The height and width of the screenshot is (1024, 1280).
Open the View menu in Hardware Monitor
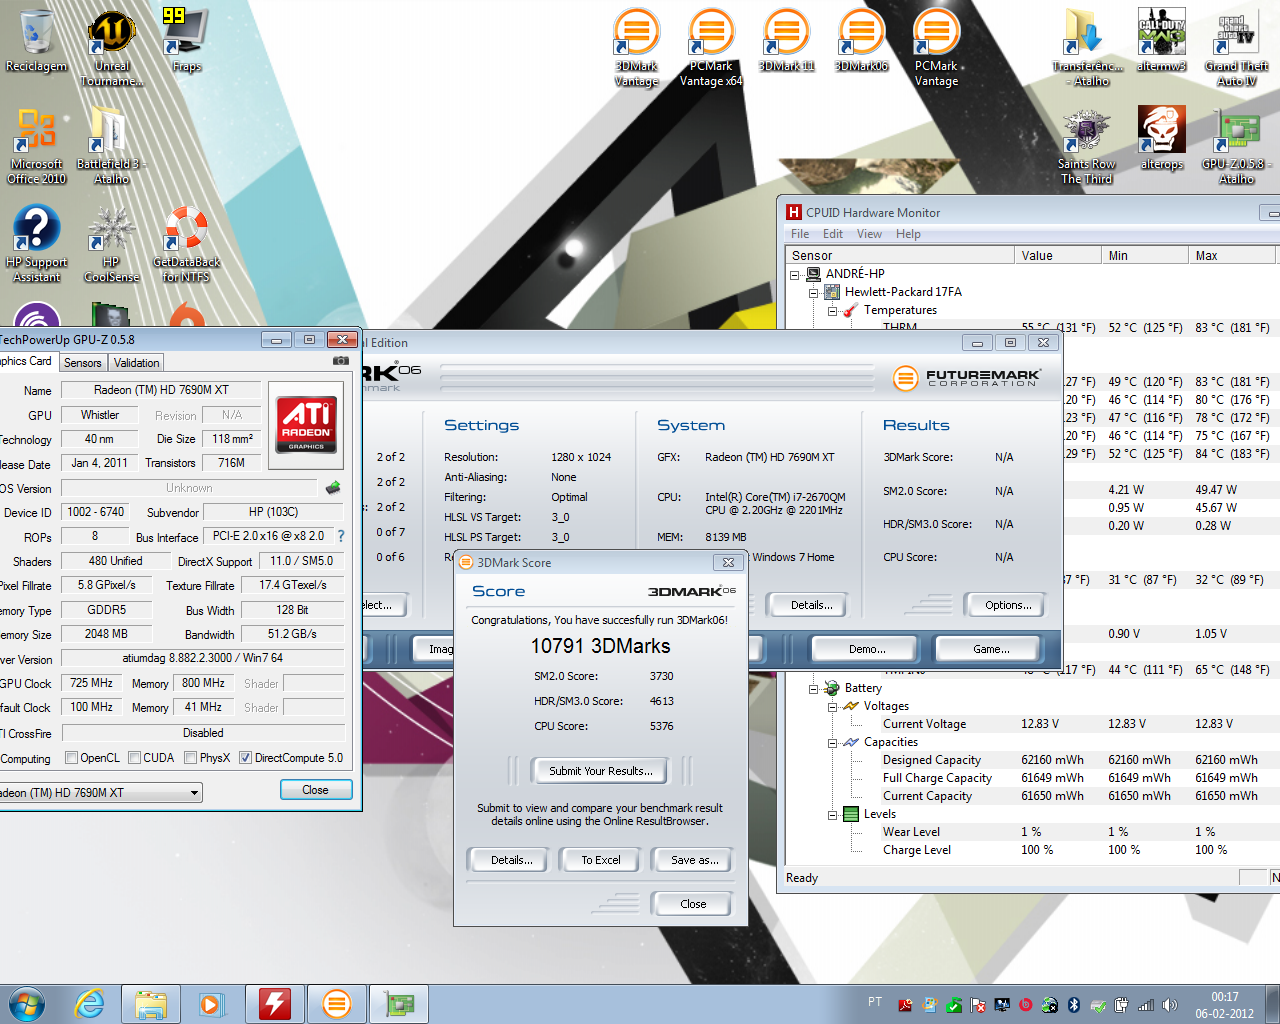coord(869,234)
